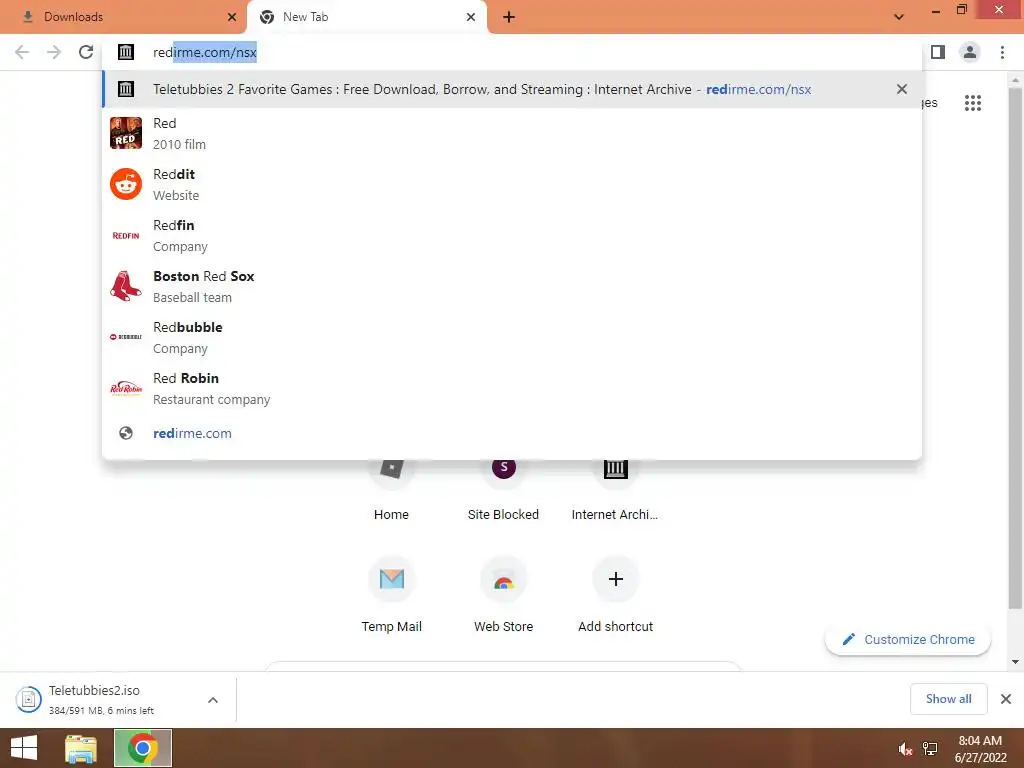The width and height of the screenshot is (1024, 768).
Task: Click the Redbubble logo icon
Action: coord(126,337)
